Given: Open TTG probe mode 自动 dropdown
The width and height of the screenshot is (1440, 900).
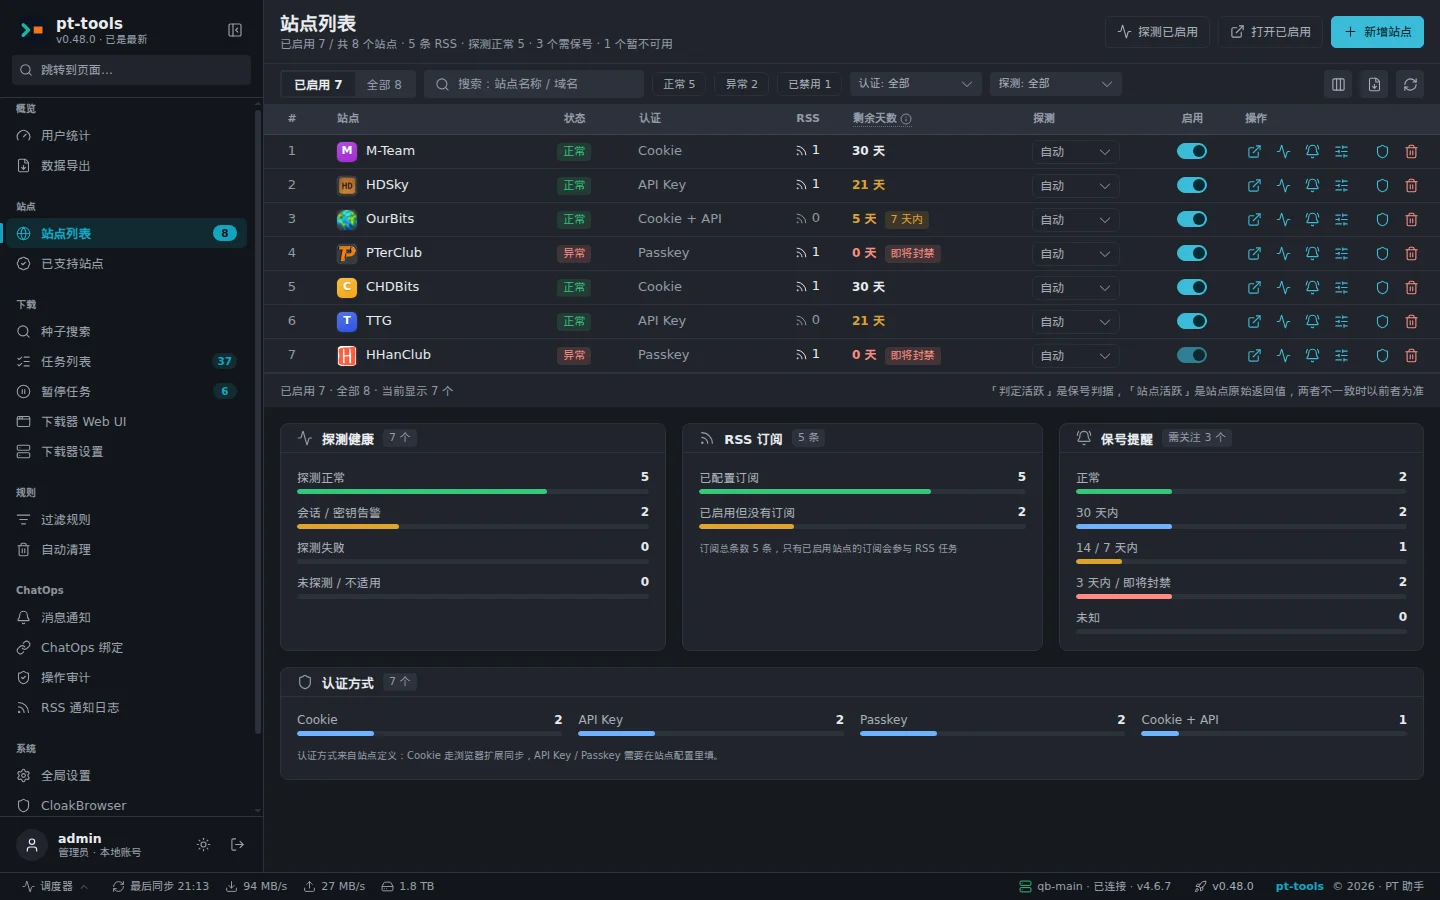Looking at the screenshot, I should 1075,322.
